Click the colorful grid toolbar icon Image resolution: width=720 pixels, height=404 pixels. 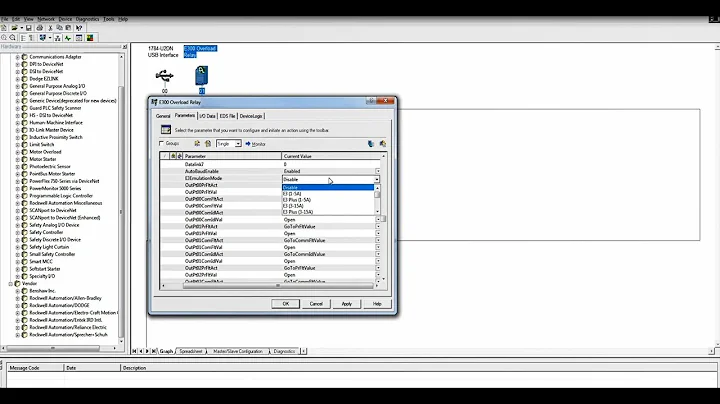point(90,38)
